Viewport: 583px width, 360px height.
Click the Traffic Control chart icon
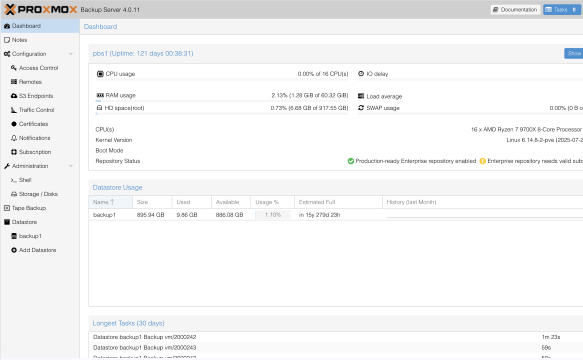point(14,110)
